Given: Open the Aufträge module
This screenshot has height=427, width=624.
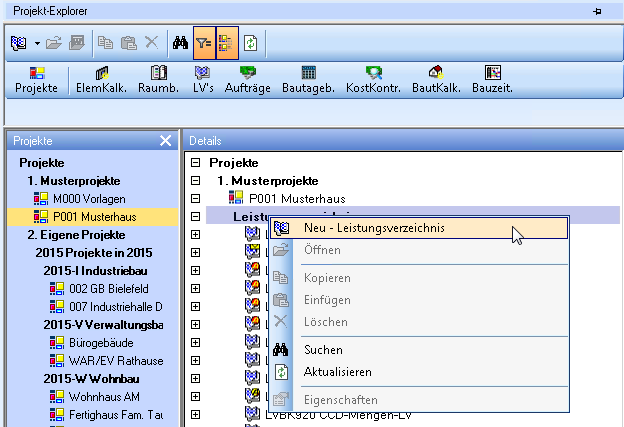Looking at the screenshot, I should click(248, 79).
